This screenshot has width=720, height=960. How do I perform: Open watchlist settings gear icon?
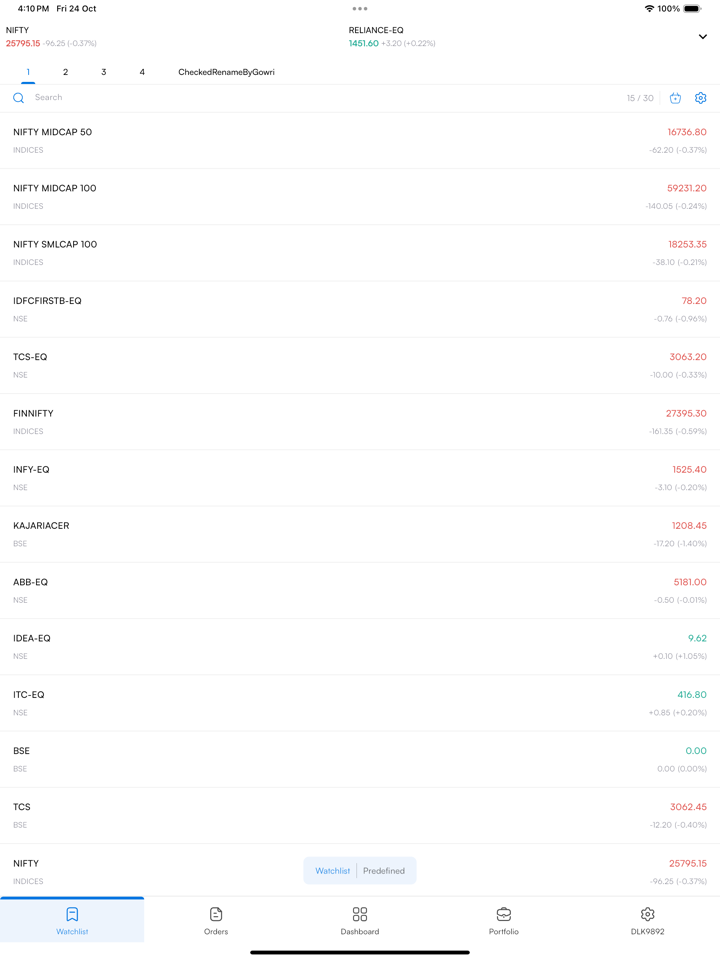(x=700, y=98)
